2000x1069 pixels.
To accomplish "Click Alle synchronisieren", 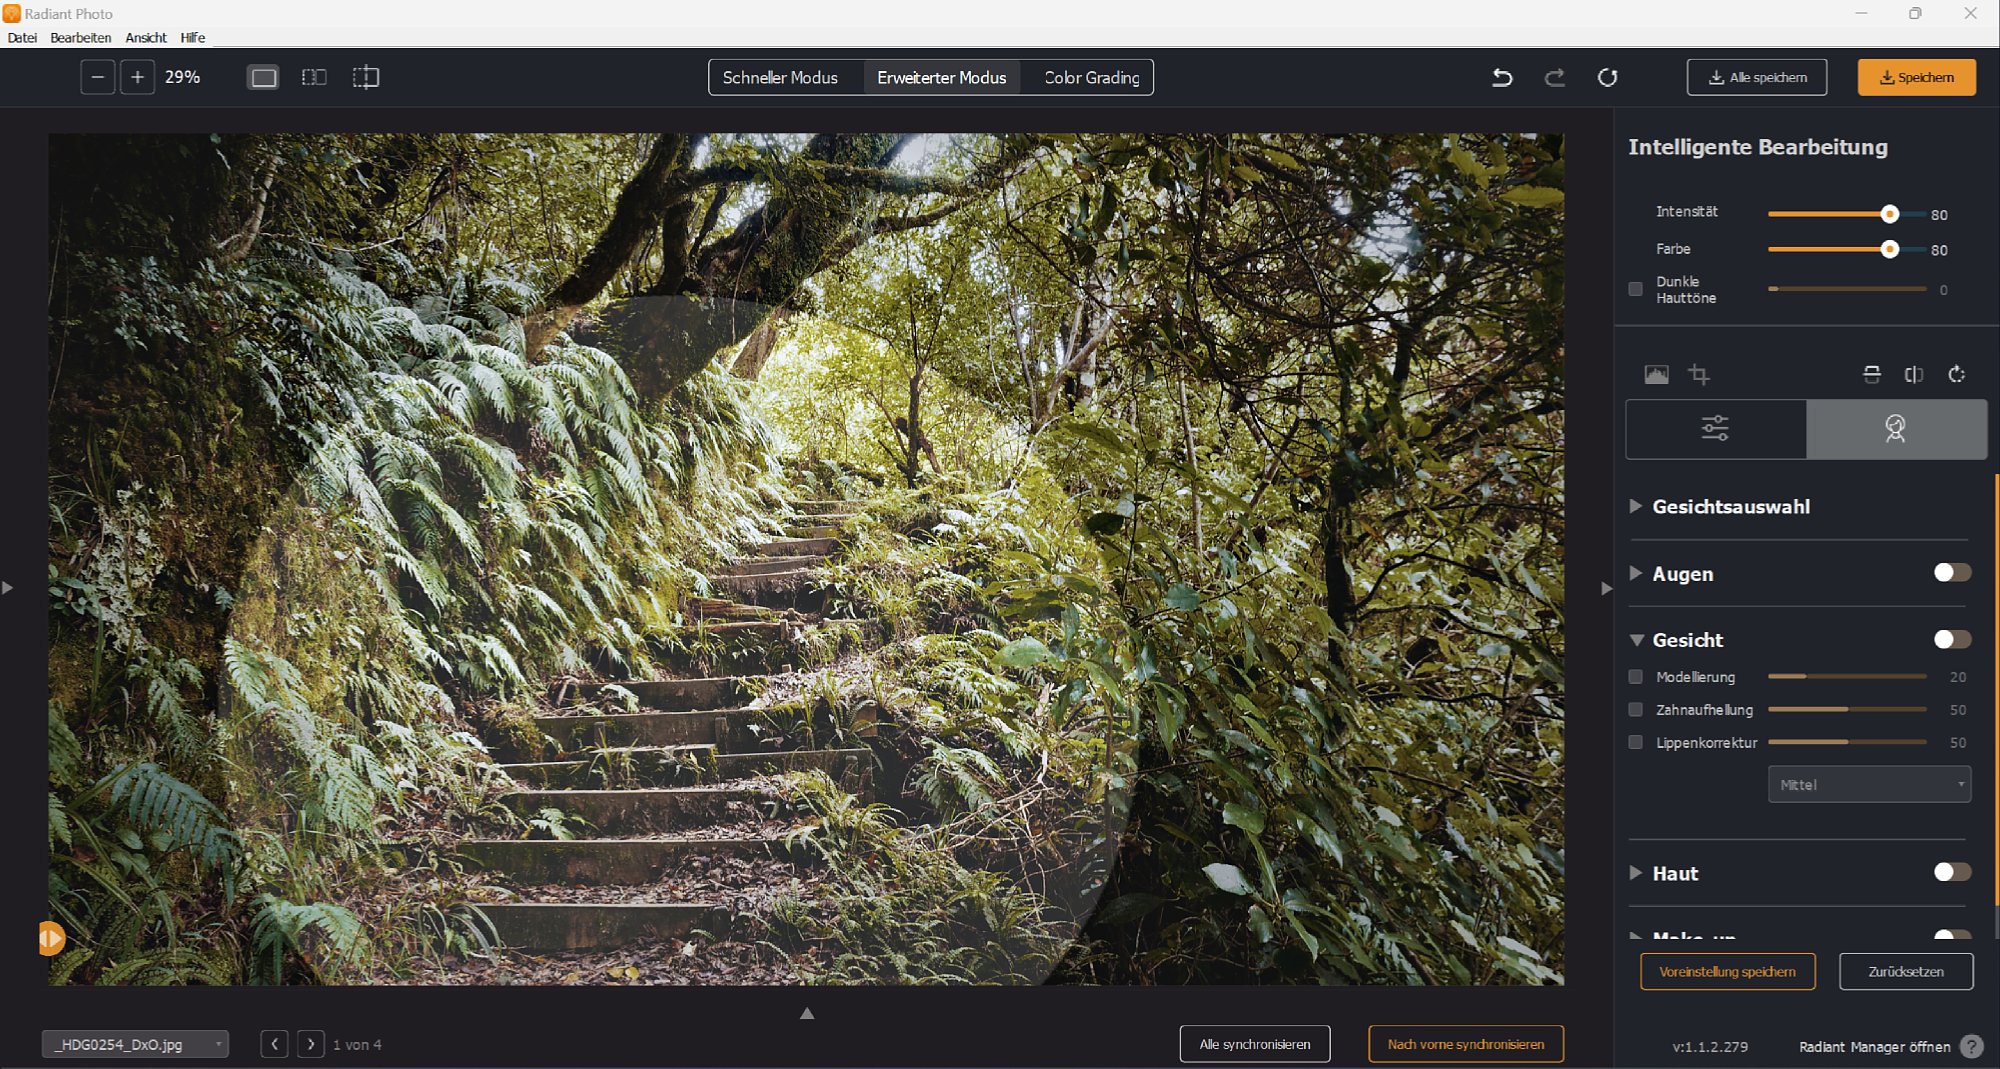I will [x=1255, y=1044].
